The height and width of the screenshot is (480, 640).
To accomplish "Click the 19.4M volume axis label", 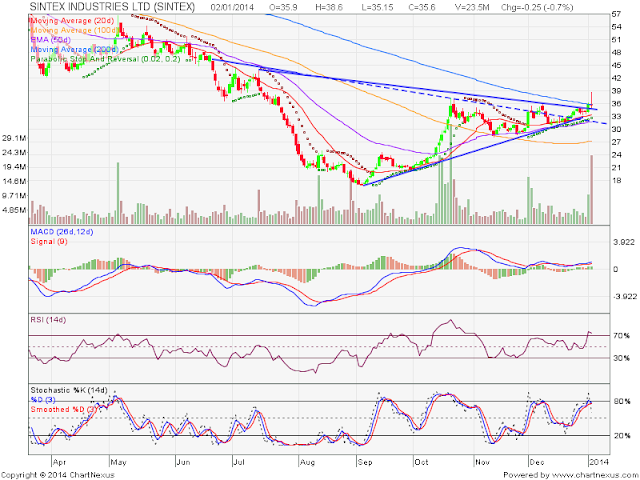I will pos(14,167).
